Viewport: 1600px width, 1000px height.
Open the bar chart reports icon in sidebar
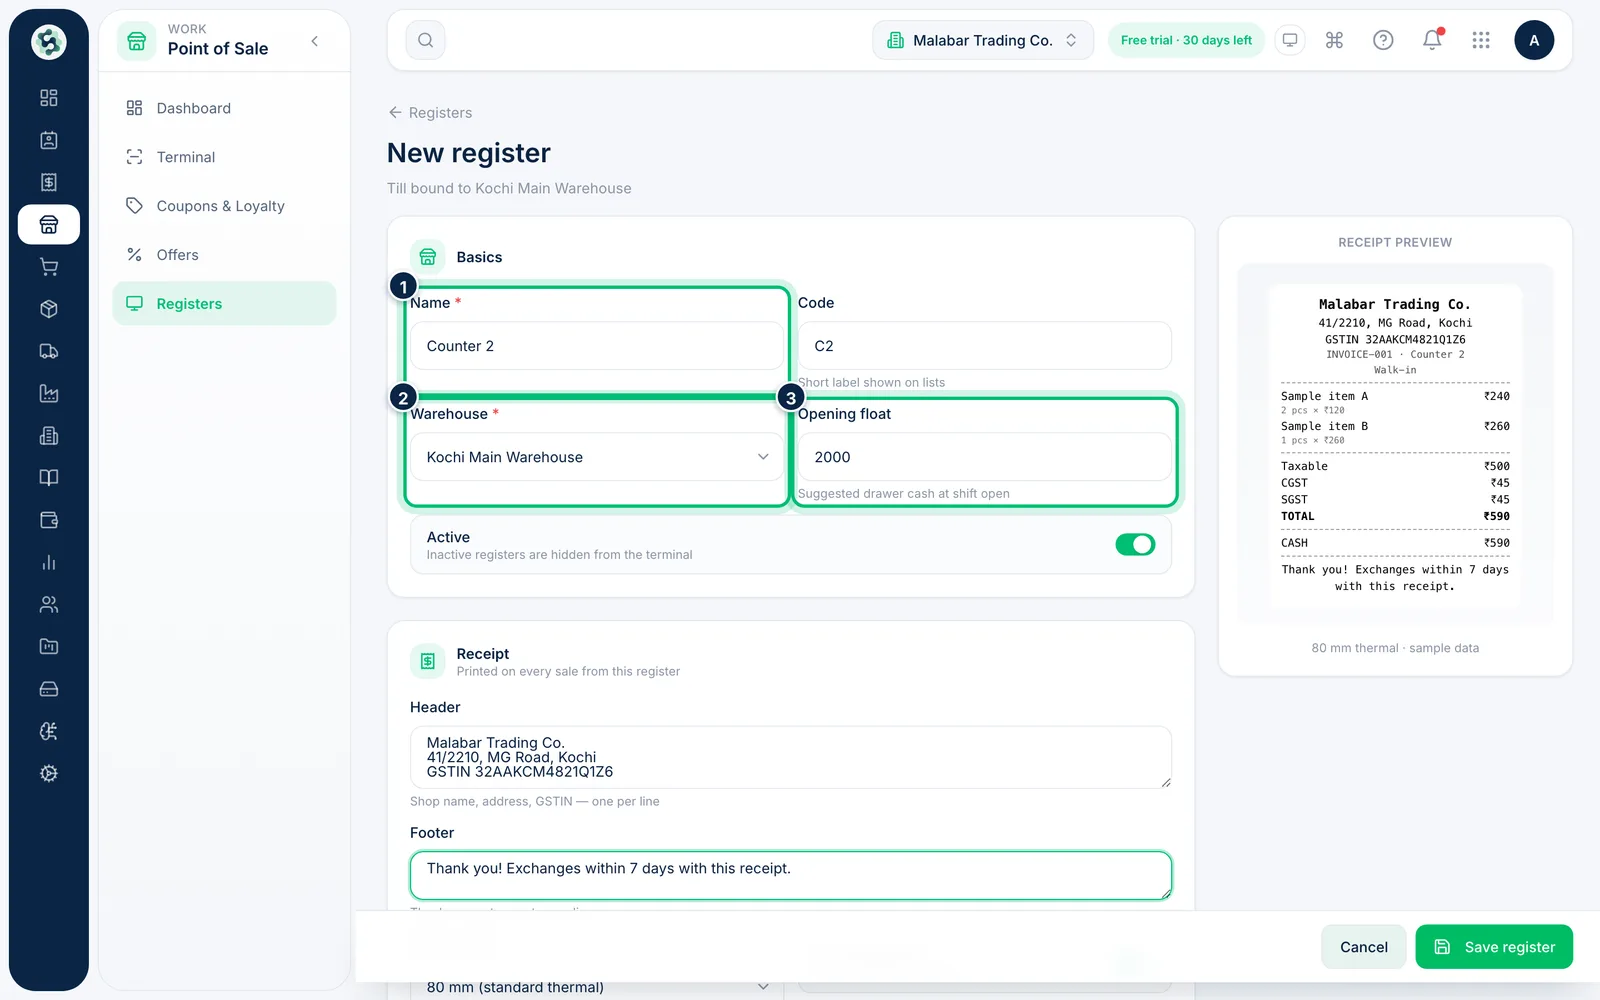click(48, 562)
